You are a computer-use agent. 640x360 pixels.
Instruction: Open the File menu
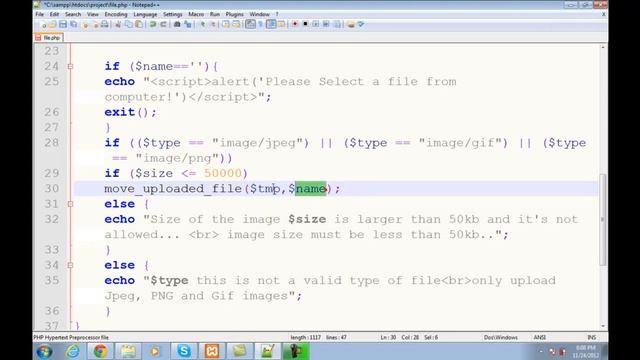[x=40, y=14]
